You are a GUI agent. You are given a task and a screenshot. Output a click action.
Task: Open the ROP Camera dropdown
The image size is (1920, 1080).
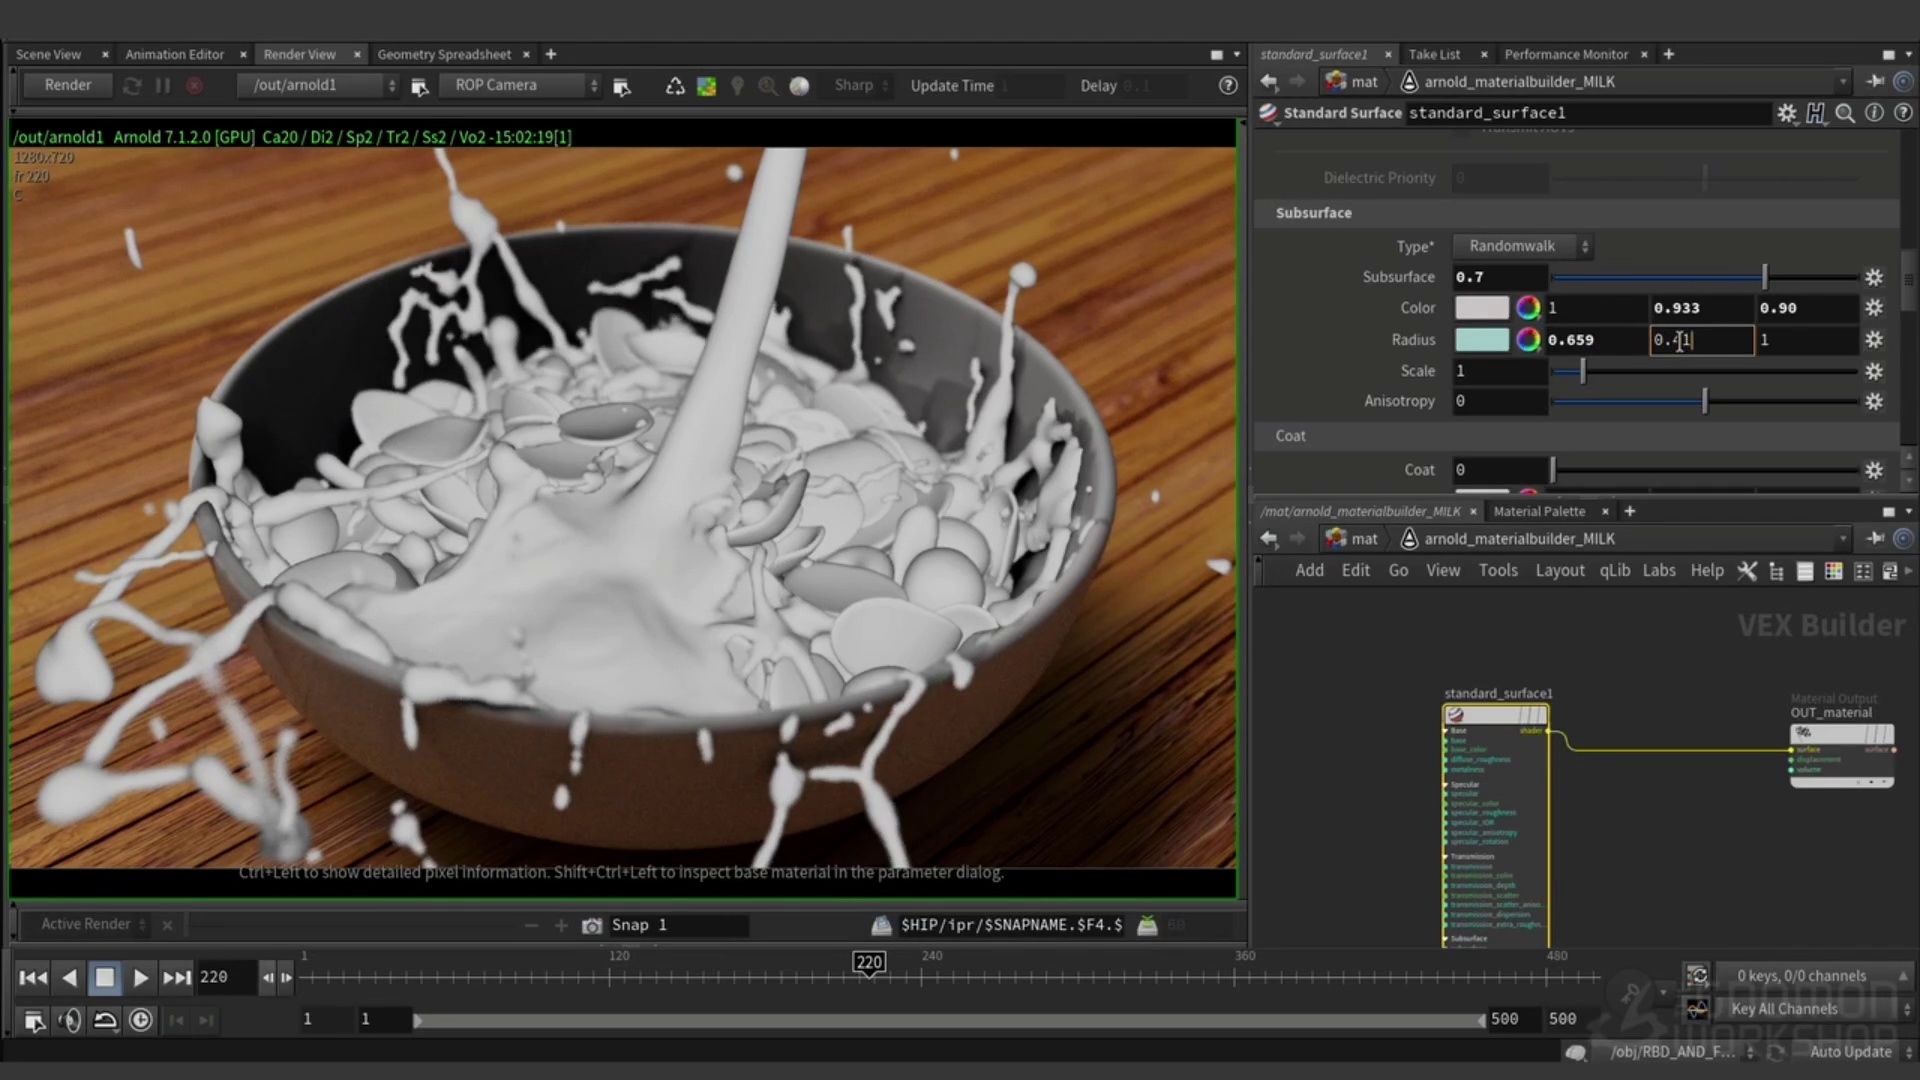(520, 85)
